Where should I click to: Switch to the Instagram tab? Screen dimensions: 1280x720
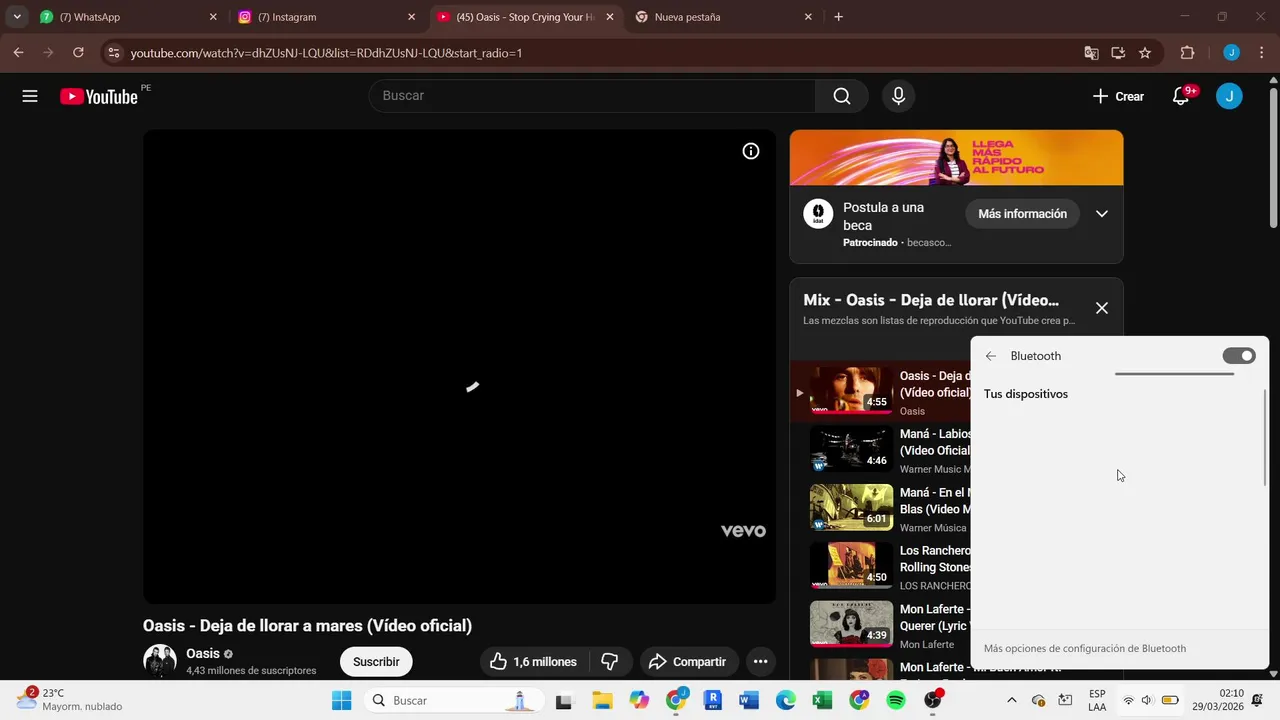[326, 17]
